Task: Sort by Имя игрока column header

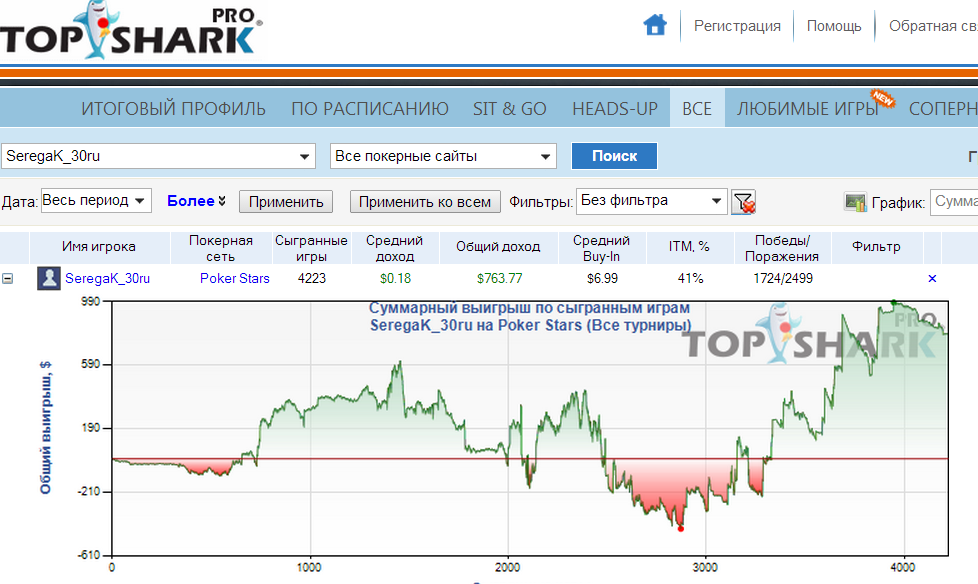Action: [99, 246]
